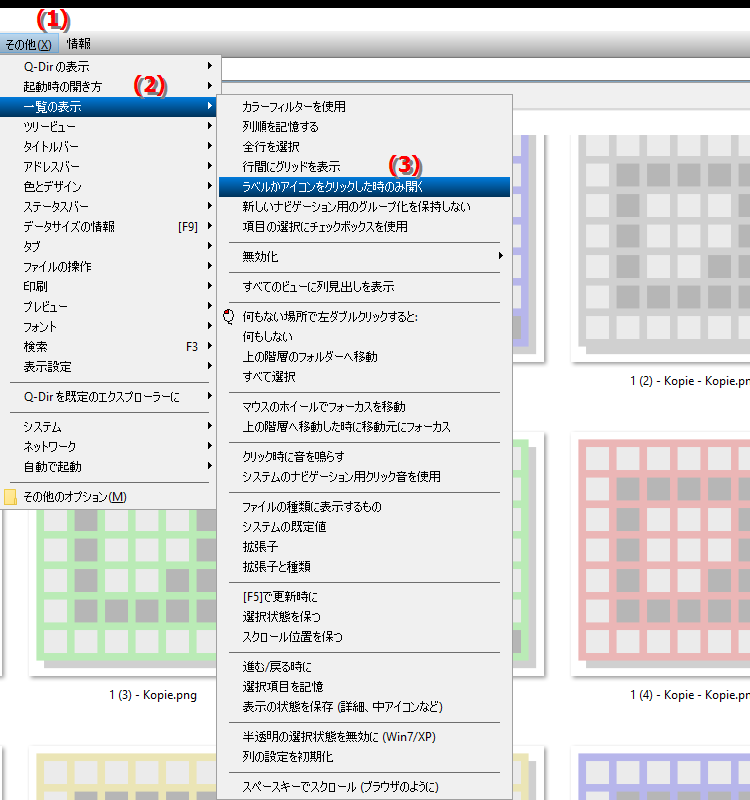Toggle クリック時に音を鳴らす
The height and width of the screenshot is (800, 750).
[x=364, y=457]
